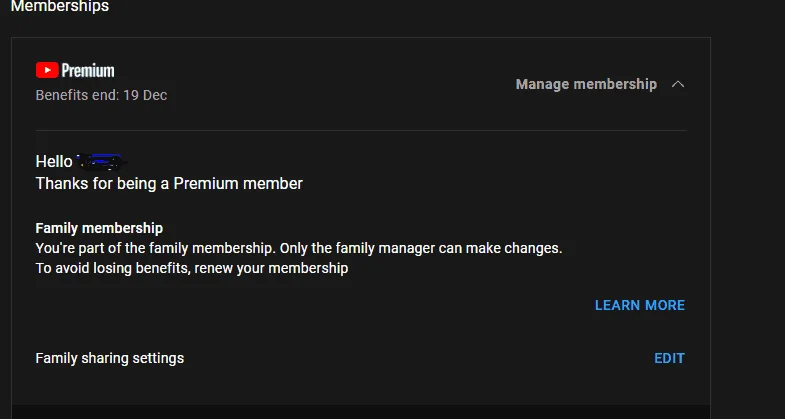Click the horizontal divider under the Premium header

click(361, 131)
